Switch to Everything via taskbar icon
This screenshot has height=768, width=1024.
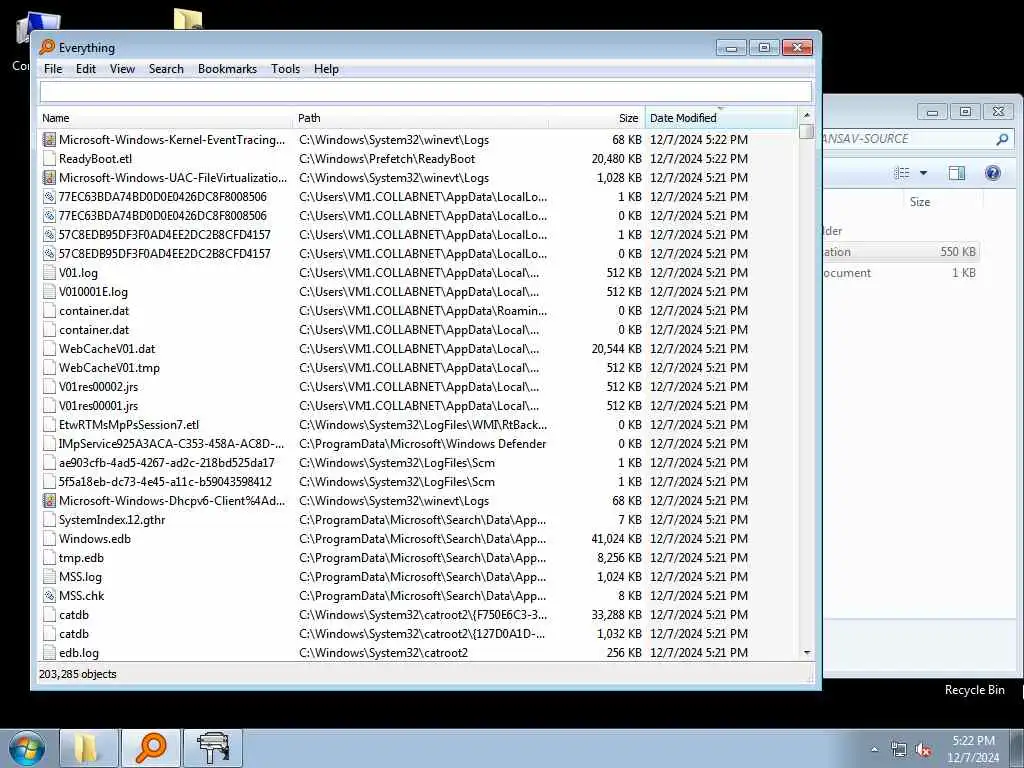(151, 748)
